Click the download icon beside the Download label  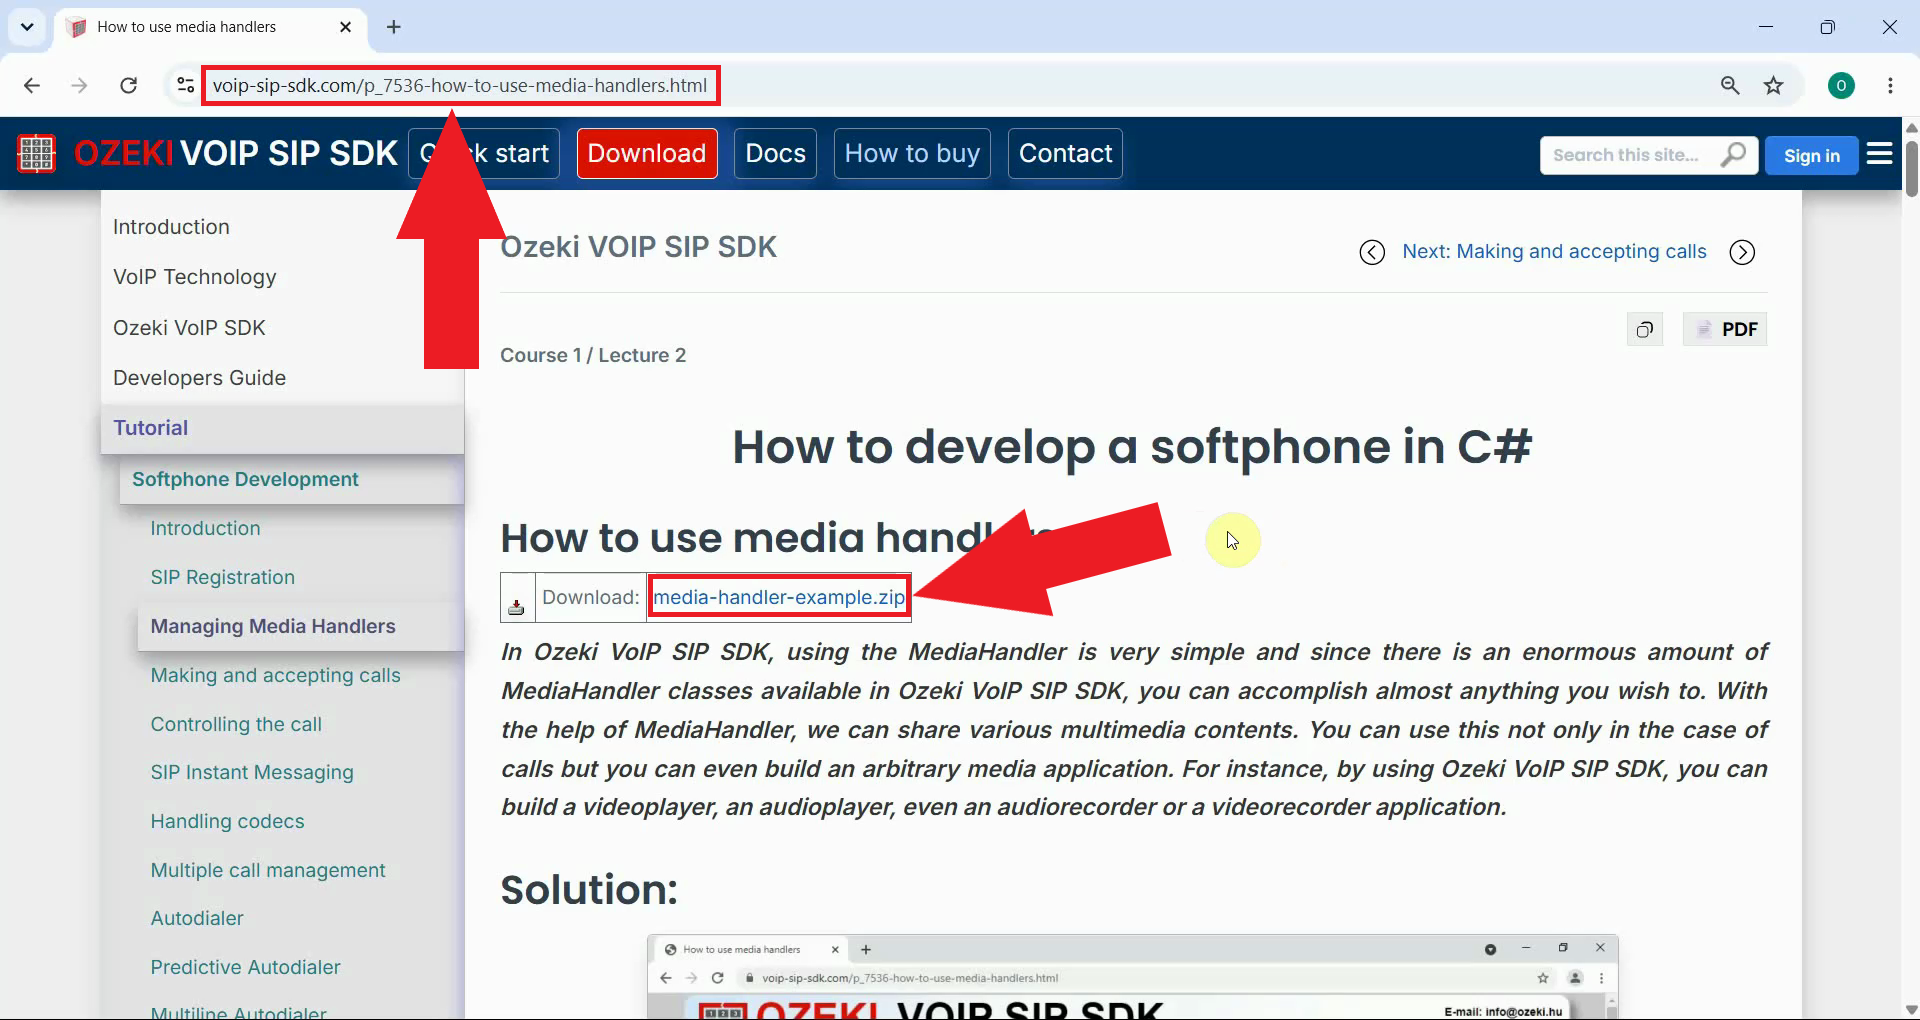[x=516, y=605]
